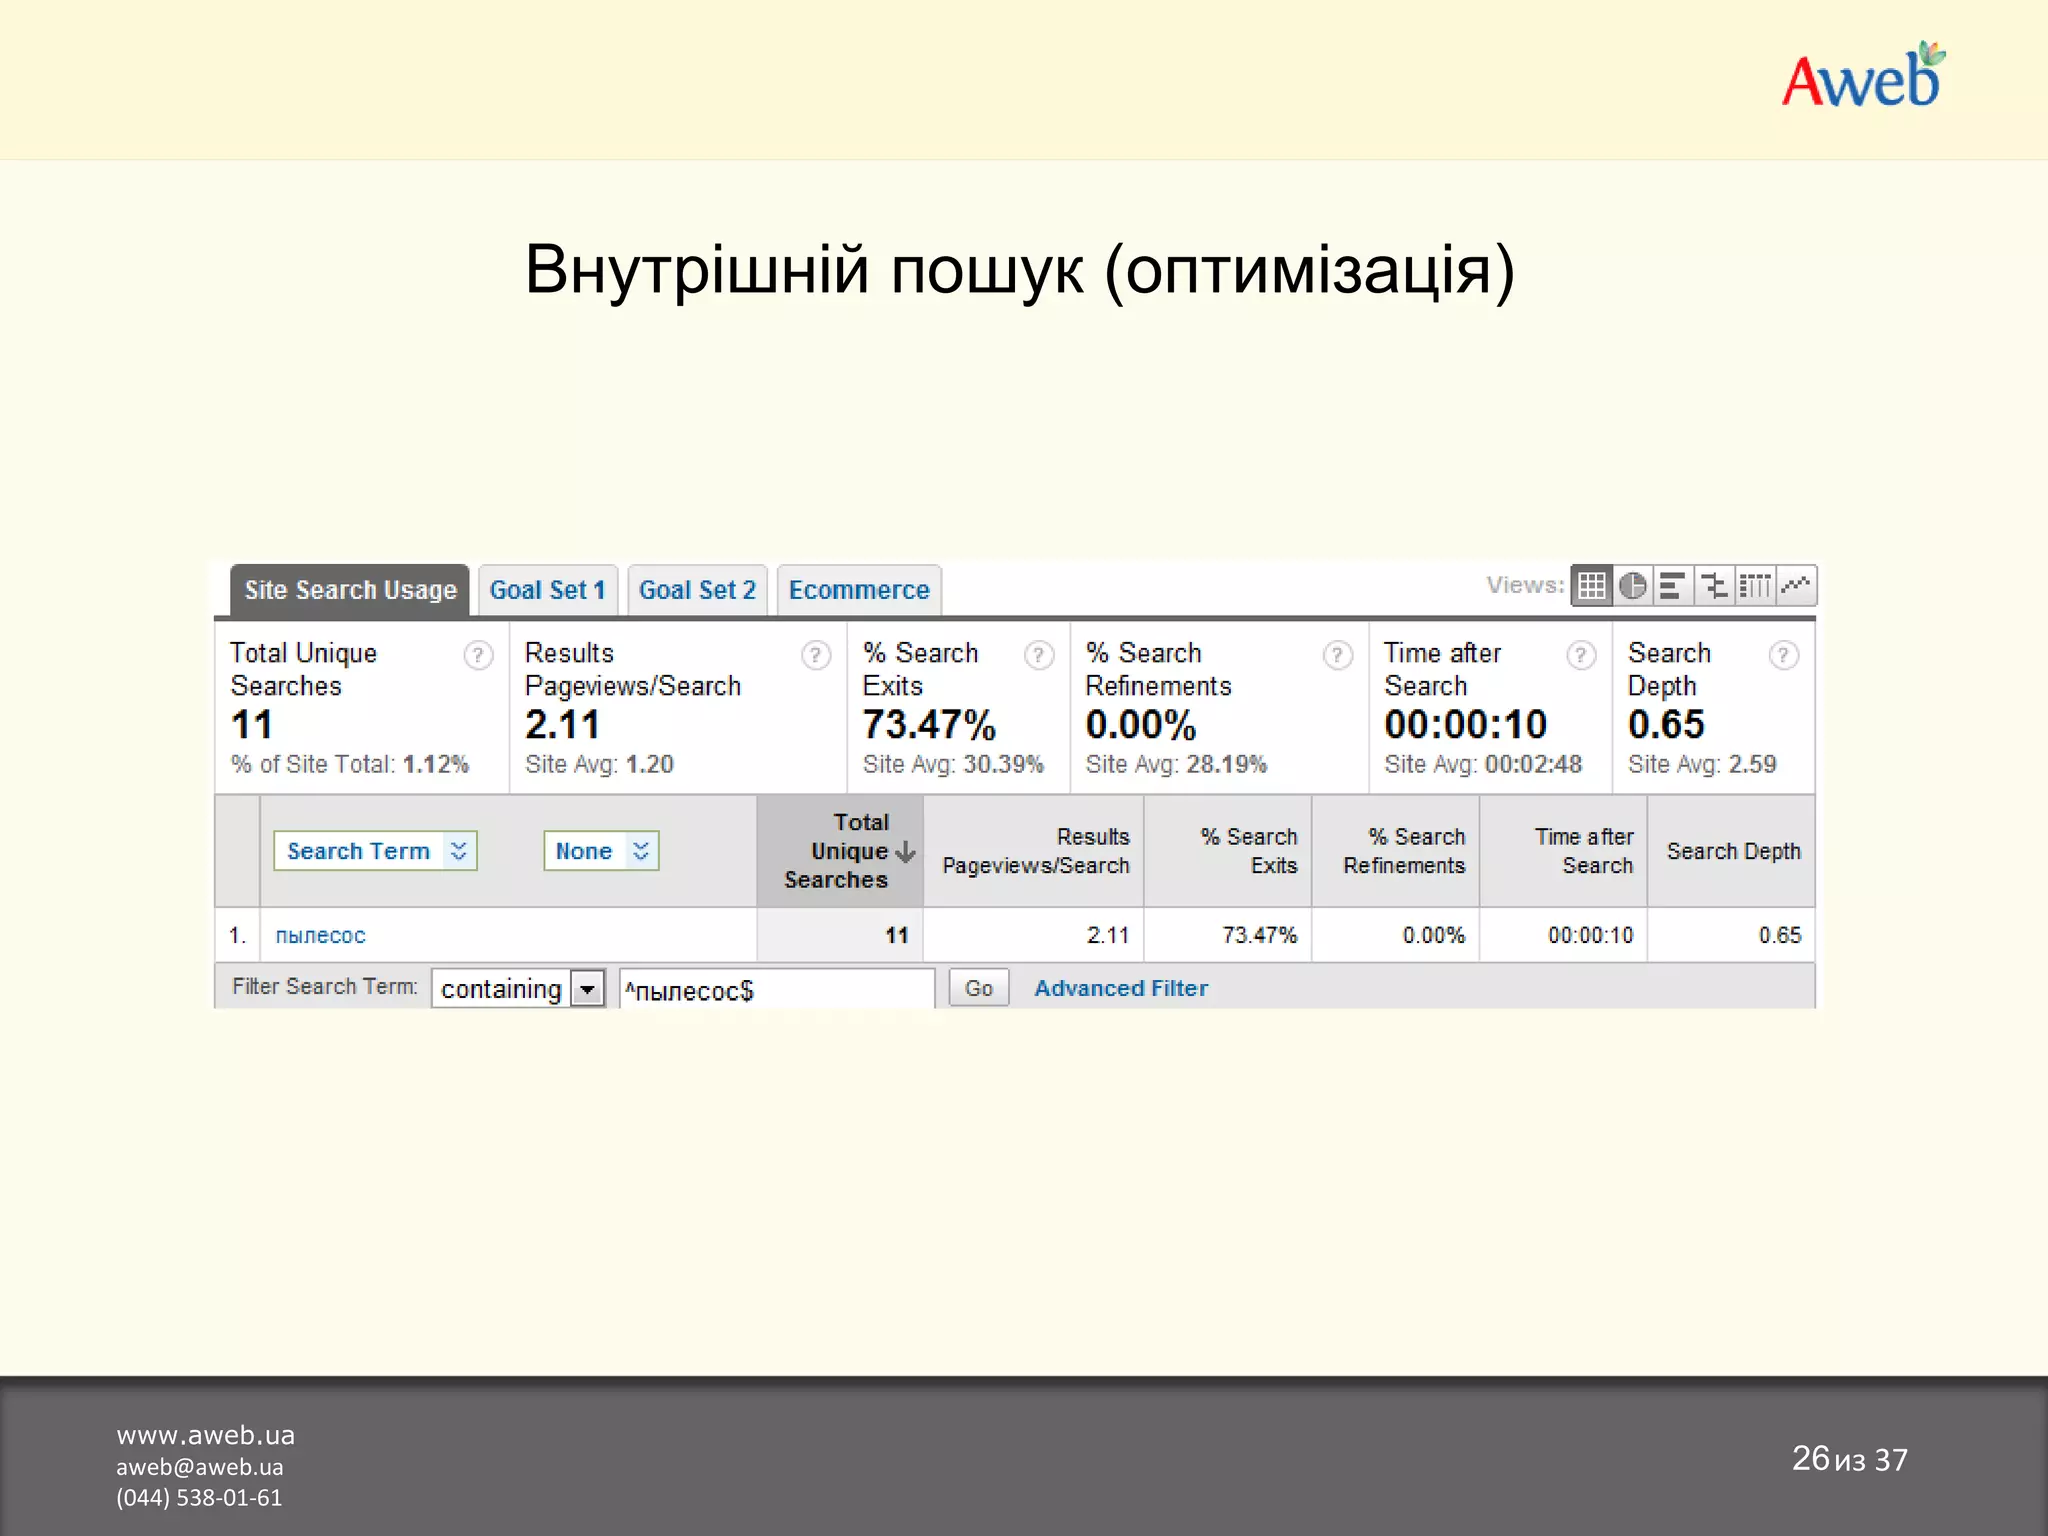Sort by Total Unique Searches column

pos(840,851)
